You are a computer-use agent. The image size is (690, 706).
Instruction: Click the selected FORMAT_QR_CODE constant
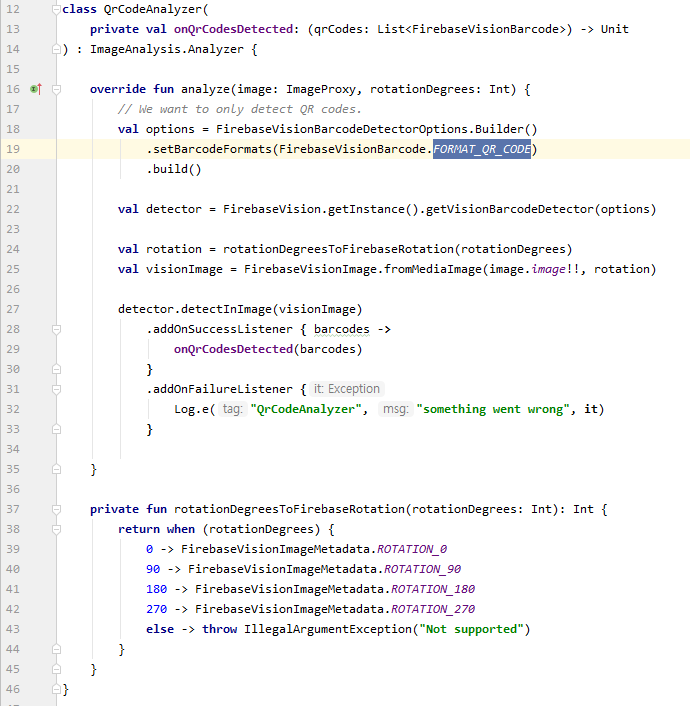click(x=481, y=149)
